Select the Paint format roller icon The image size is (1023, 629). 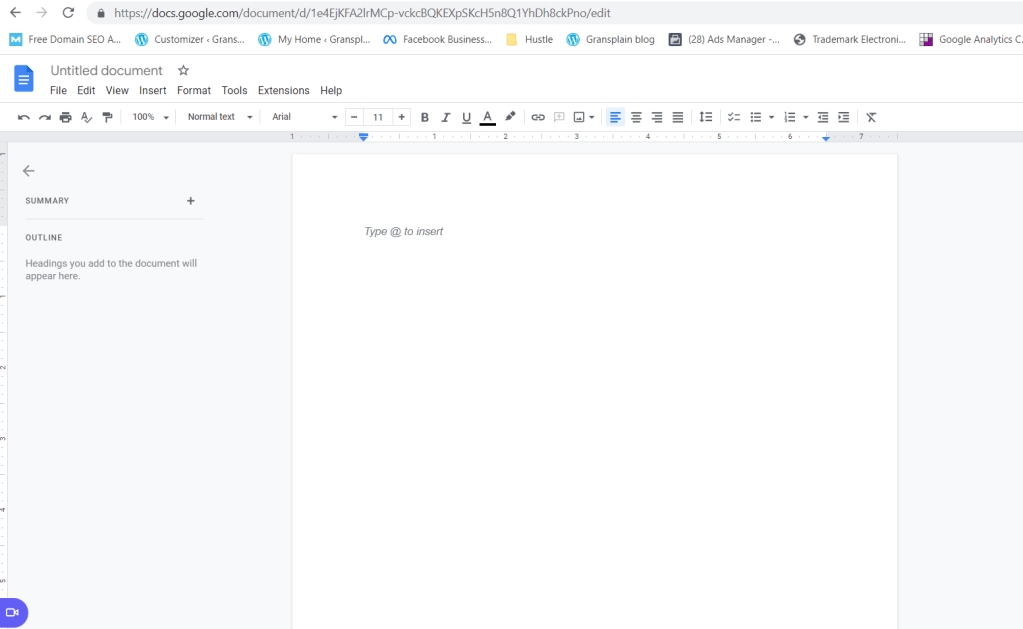107,117
